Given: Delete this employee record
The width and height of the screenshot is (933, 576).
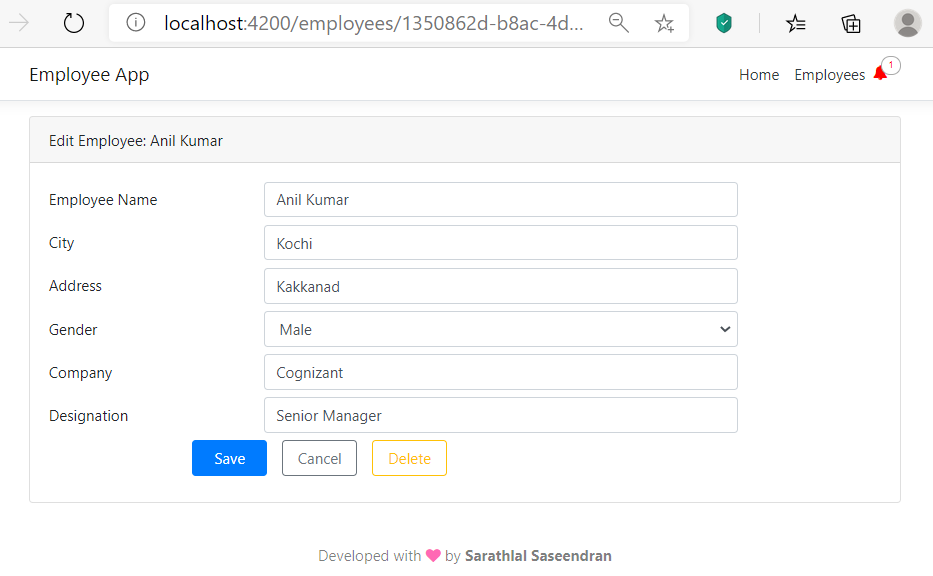Looking at the screenshot, I should tap(409, 458).
